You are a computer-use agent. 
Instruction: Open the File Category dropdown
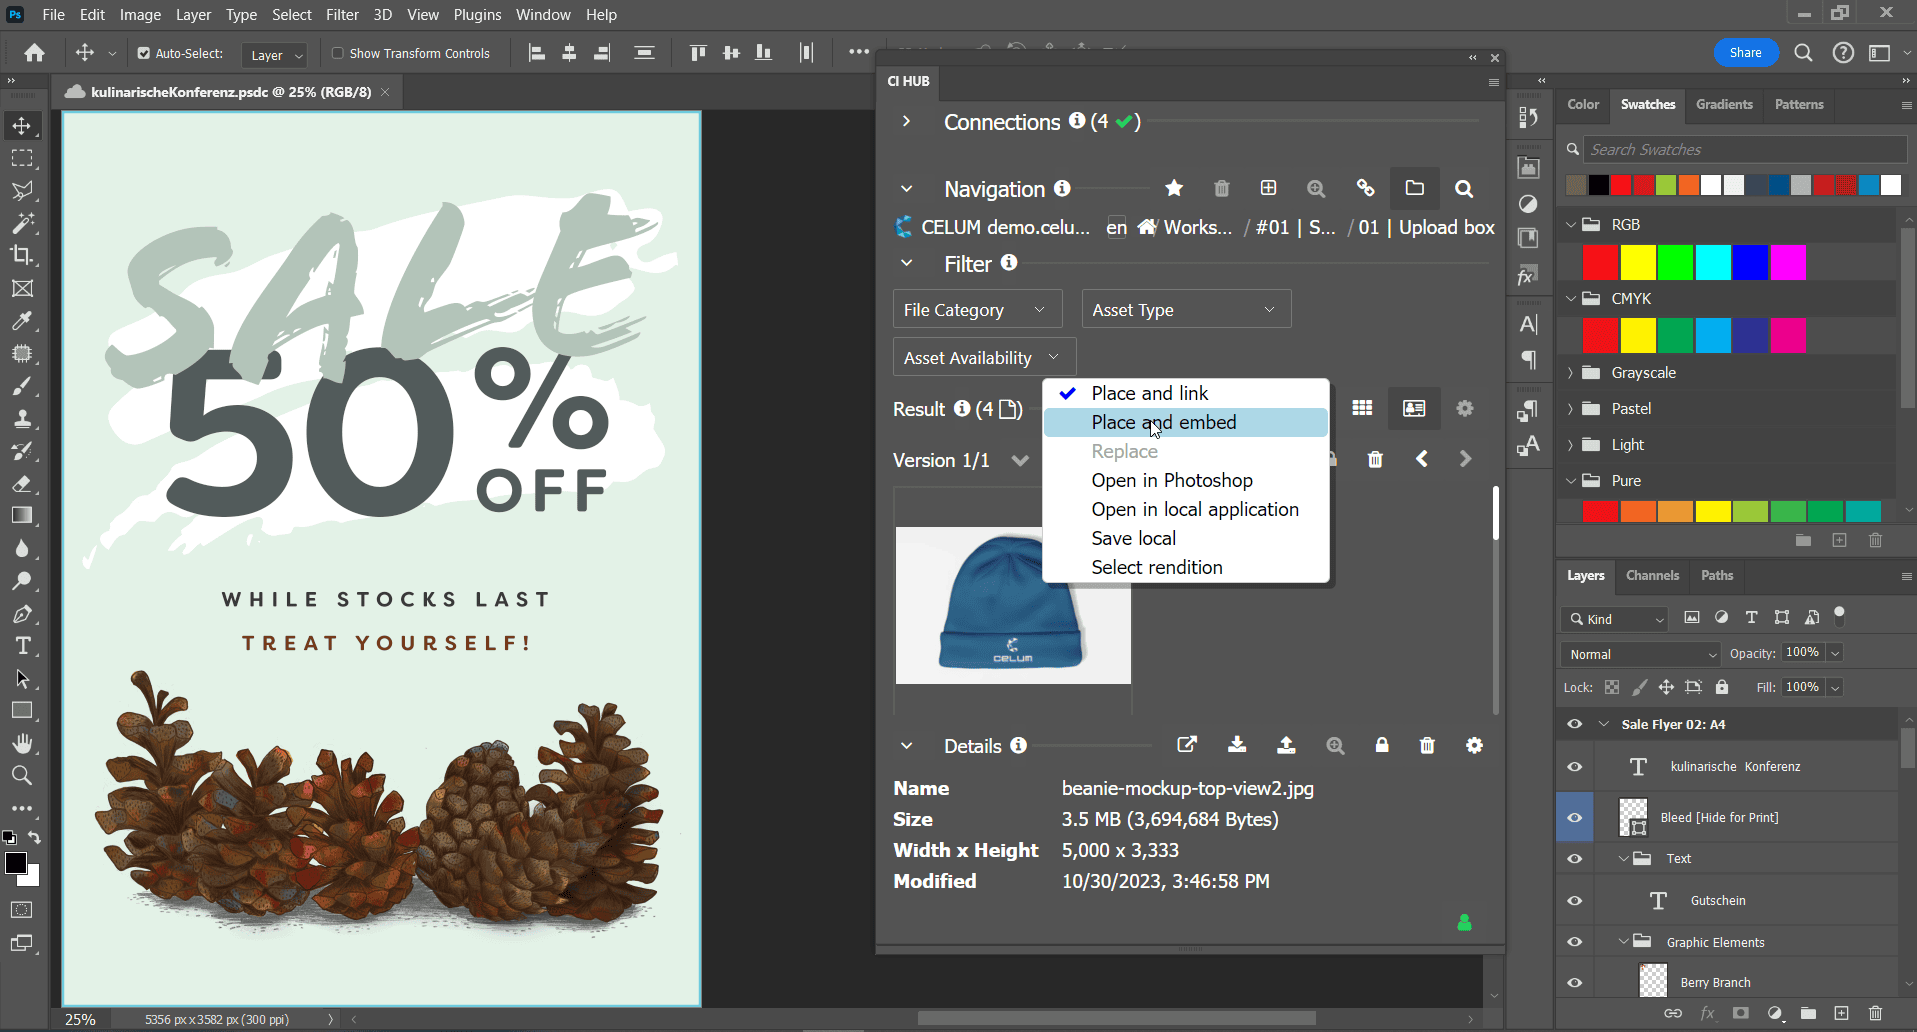tap(975, 310)
